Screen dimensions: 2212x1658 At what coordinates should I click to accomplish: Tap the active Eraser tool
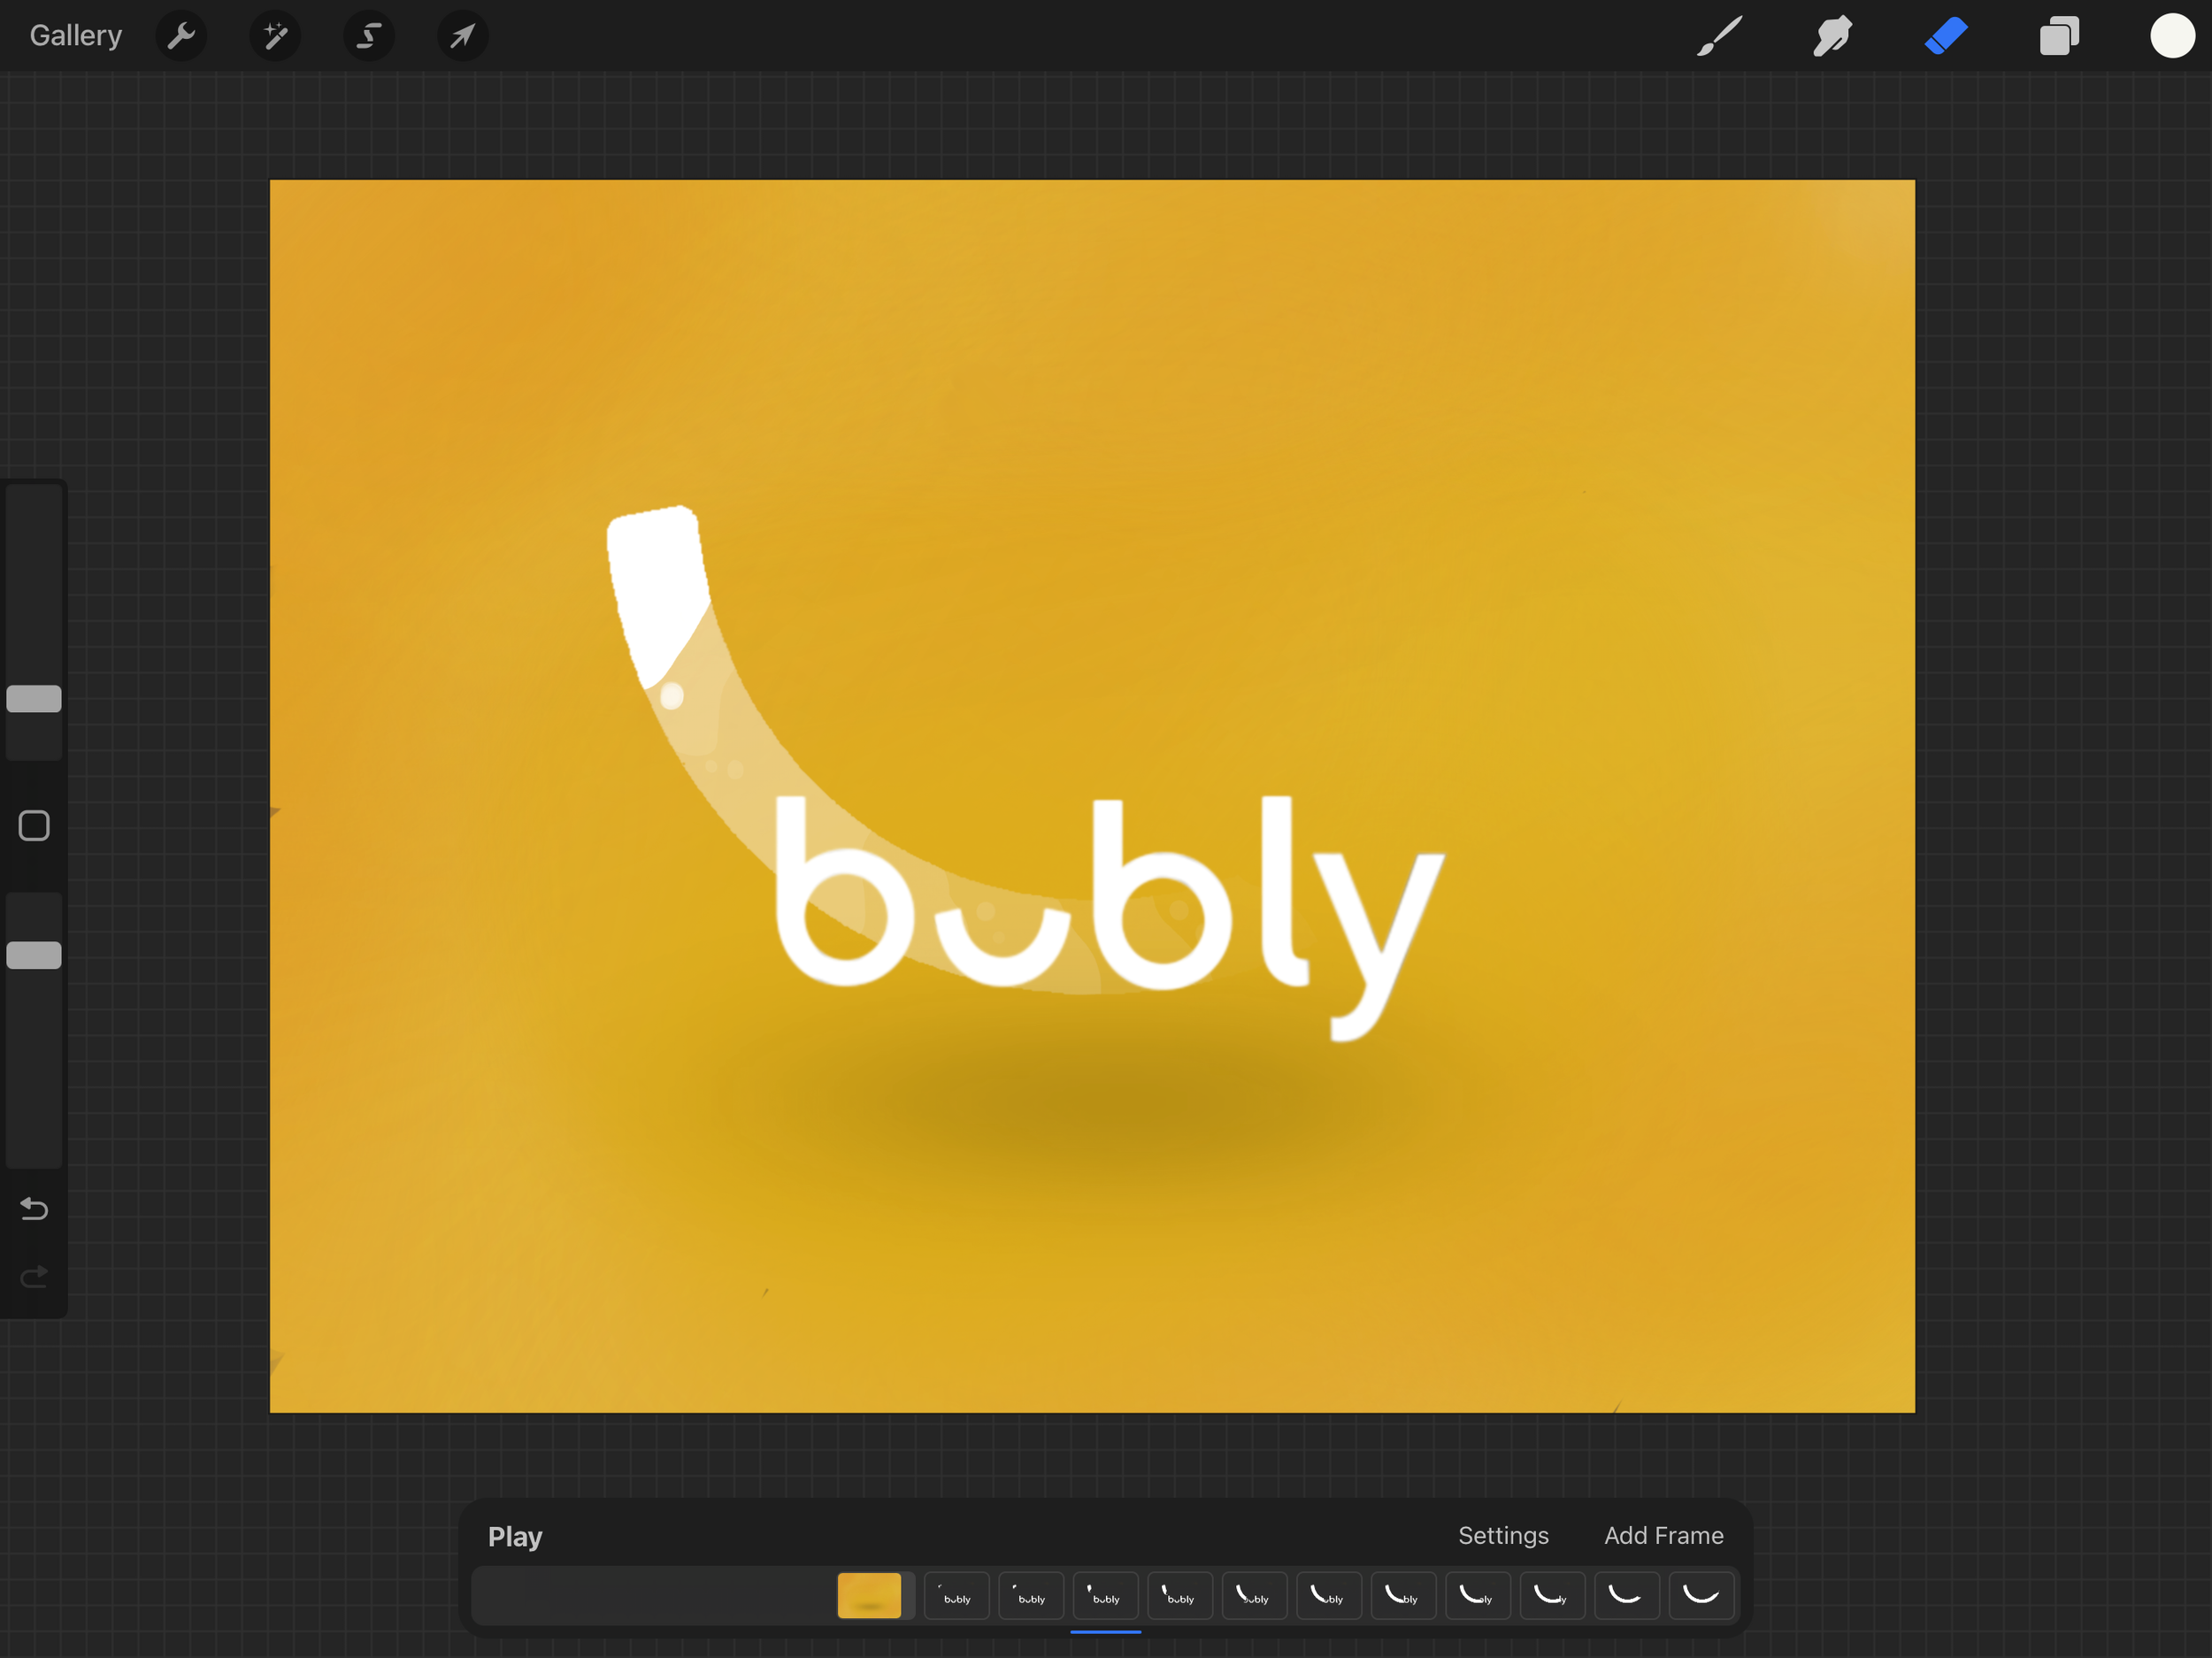coord(1946,36)
